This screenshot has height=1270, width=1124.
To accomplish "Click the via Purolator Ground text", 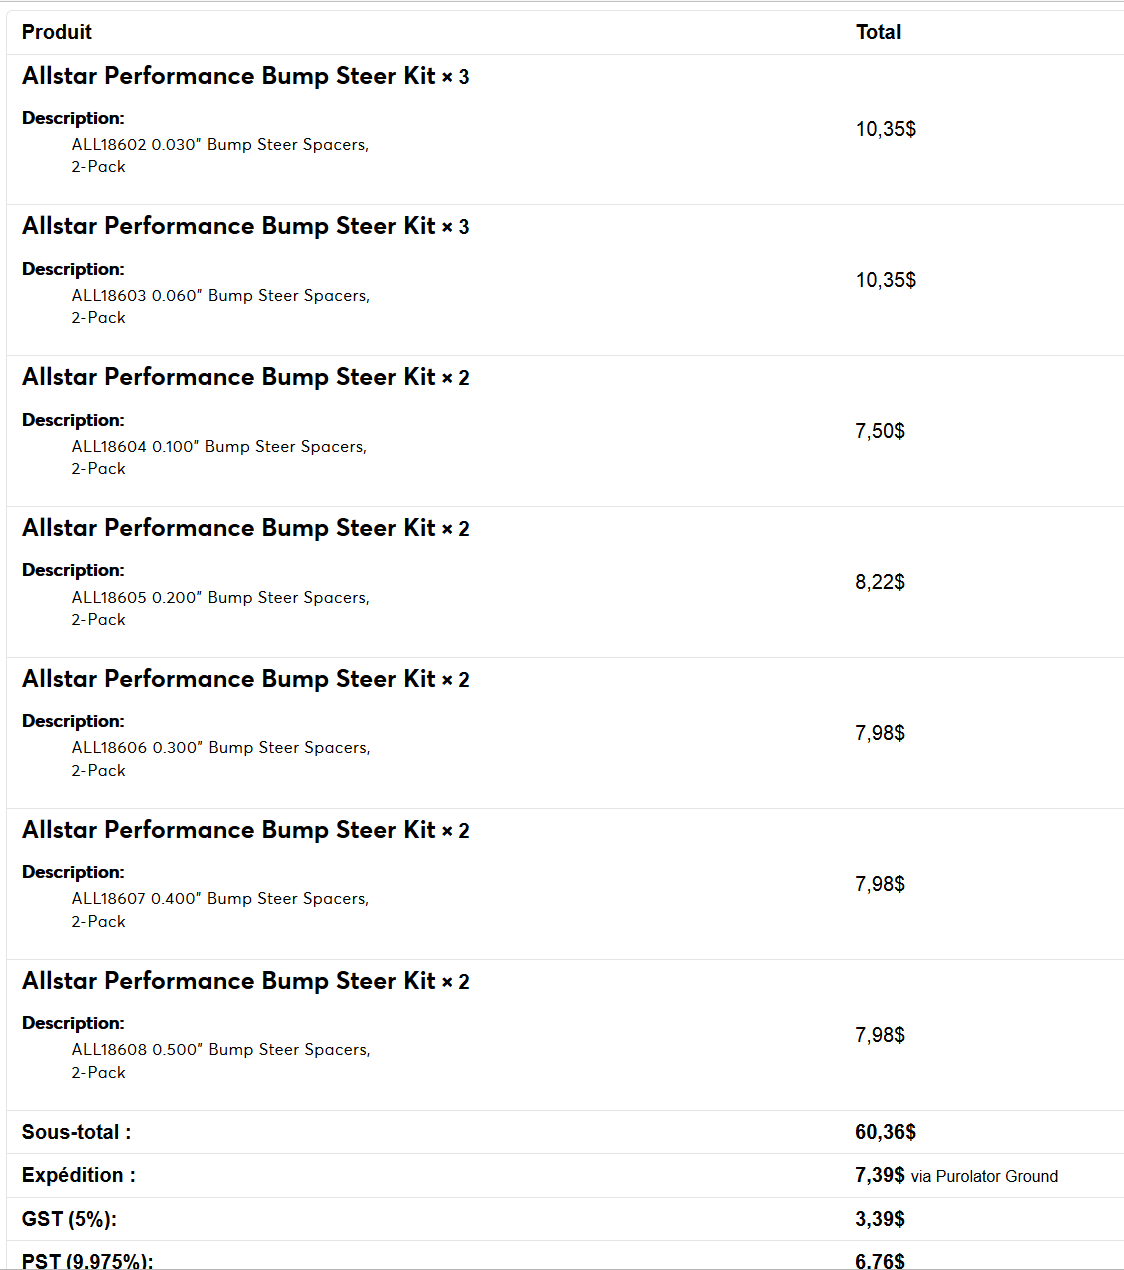I will pos(984,1176).
